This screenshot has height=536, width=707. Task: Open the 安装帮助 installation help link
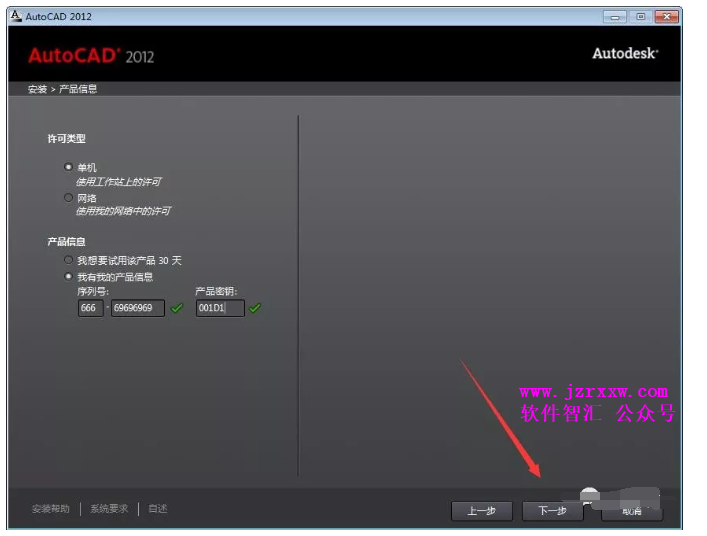(50, 509)
